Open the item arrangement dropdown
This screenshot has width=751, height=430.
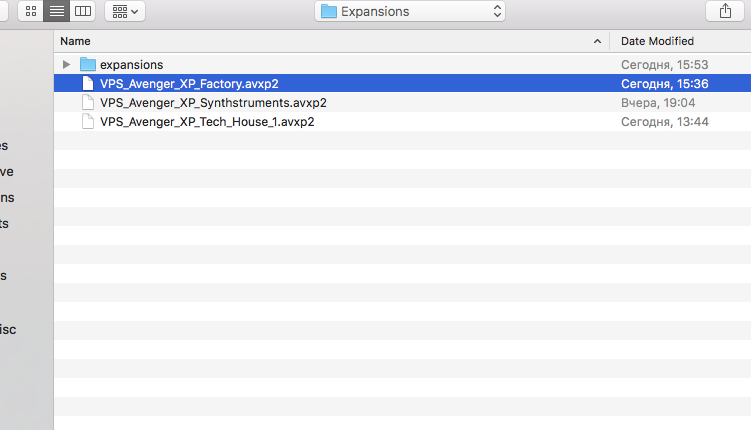click(125, 11)
